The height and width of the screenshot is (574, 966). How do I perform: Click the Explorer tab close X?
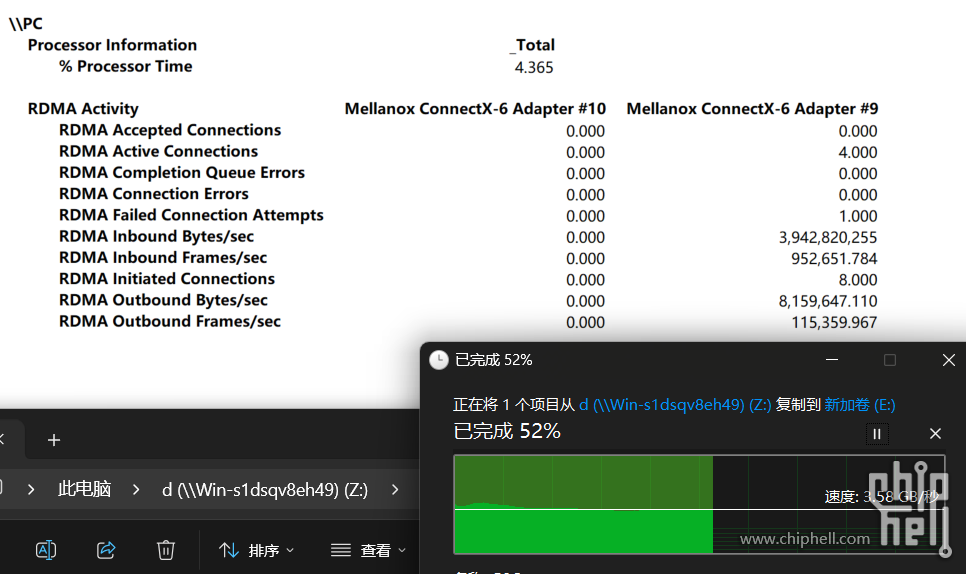point(2,439)
